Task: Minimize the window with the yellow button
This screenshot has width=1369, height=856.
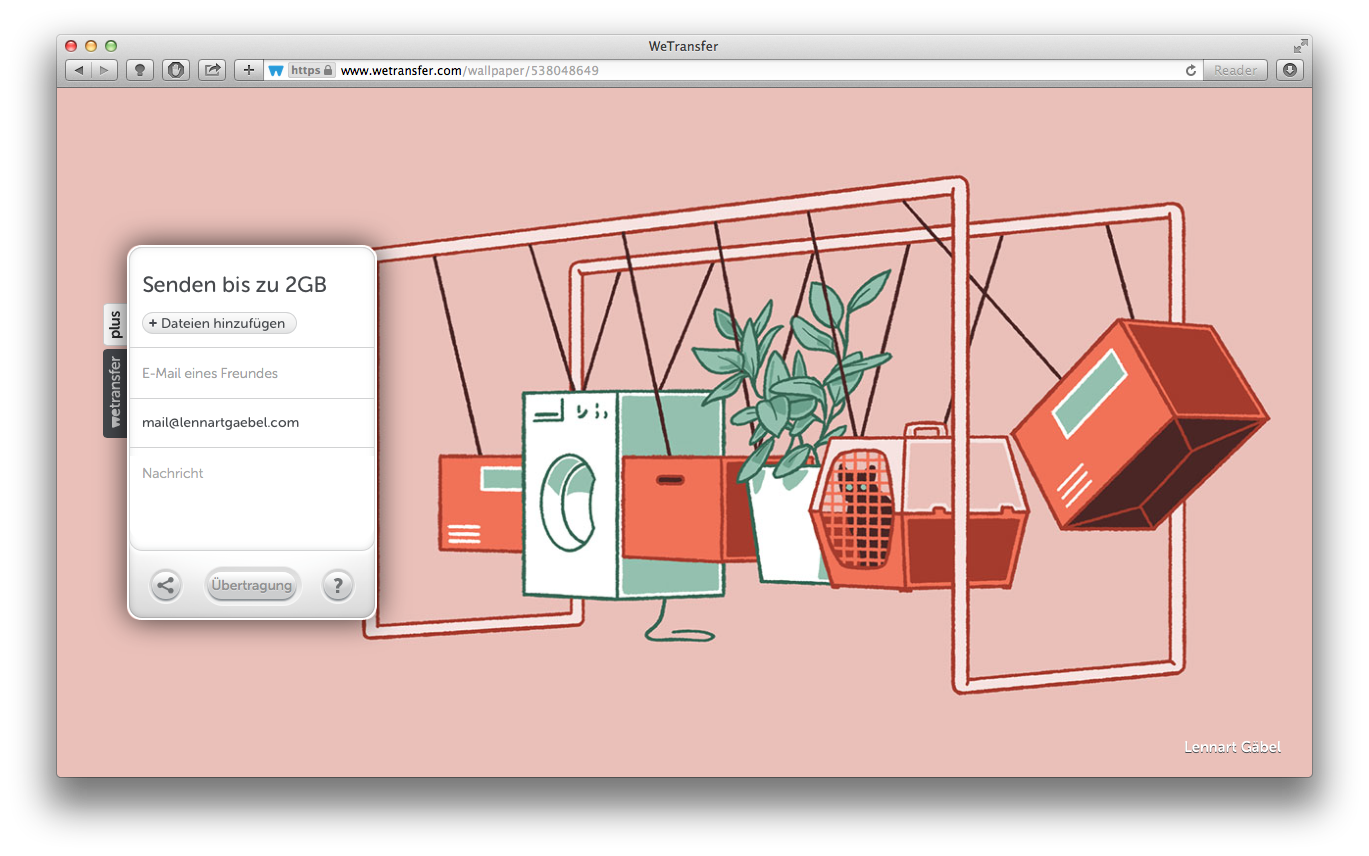Action: point(91,46)
